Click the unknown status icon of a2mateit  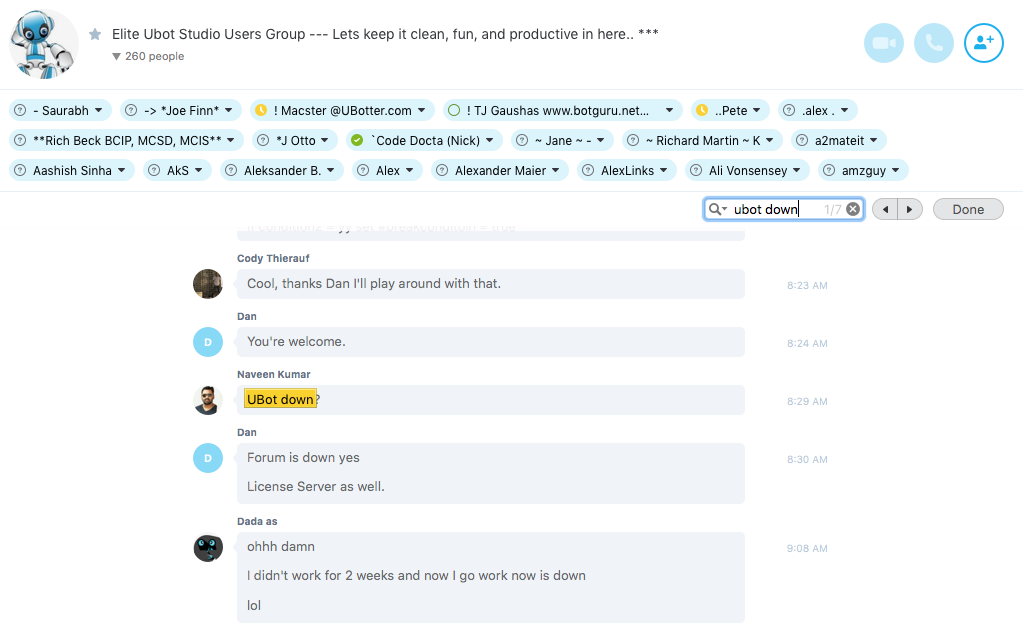click(802, 140)
